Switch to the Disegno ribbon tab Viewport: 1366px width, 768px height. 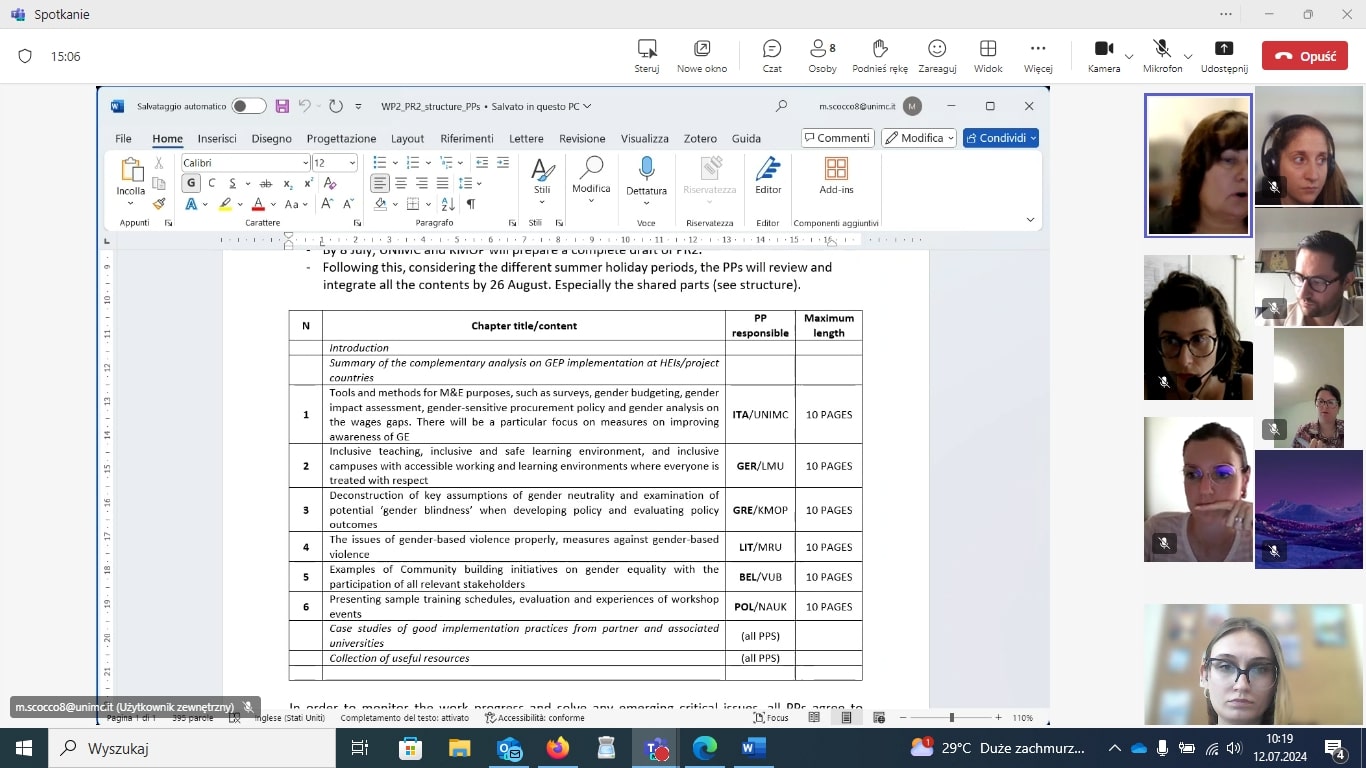(271, 139)
